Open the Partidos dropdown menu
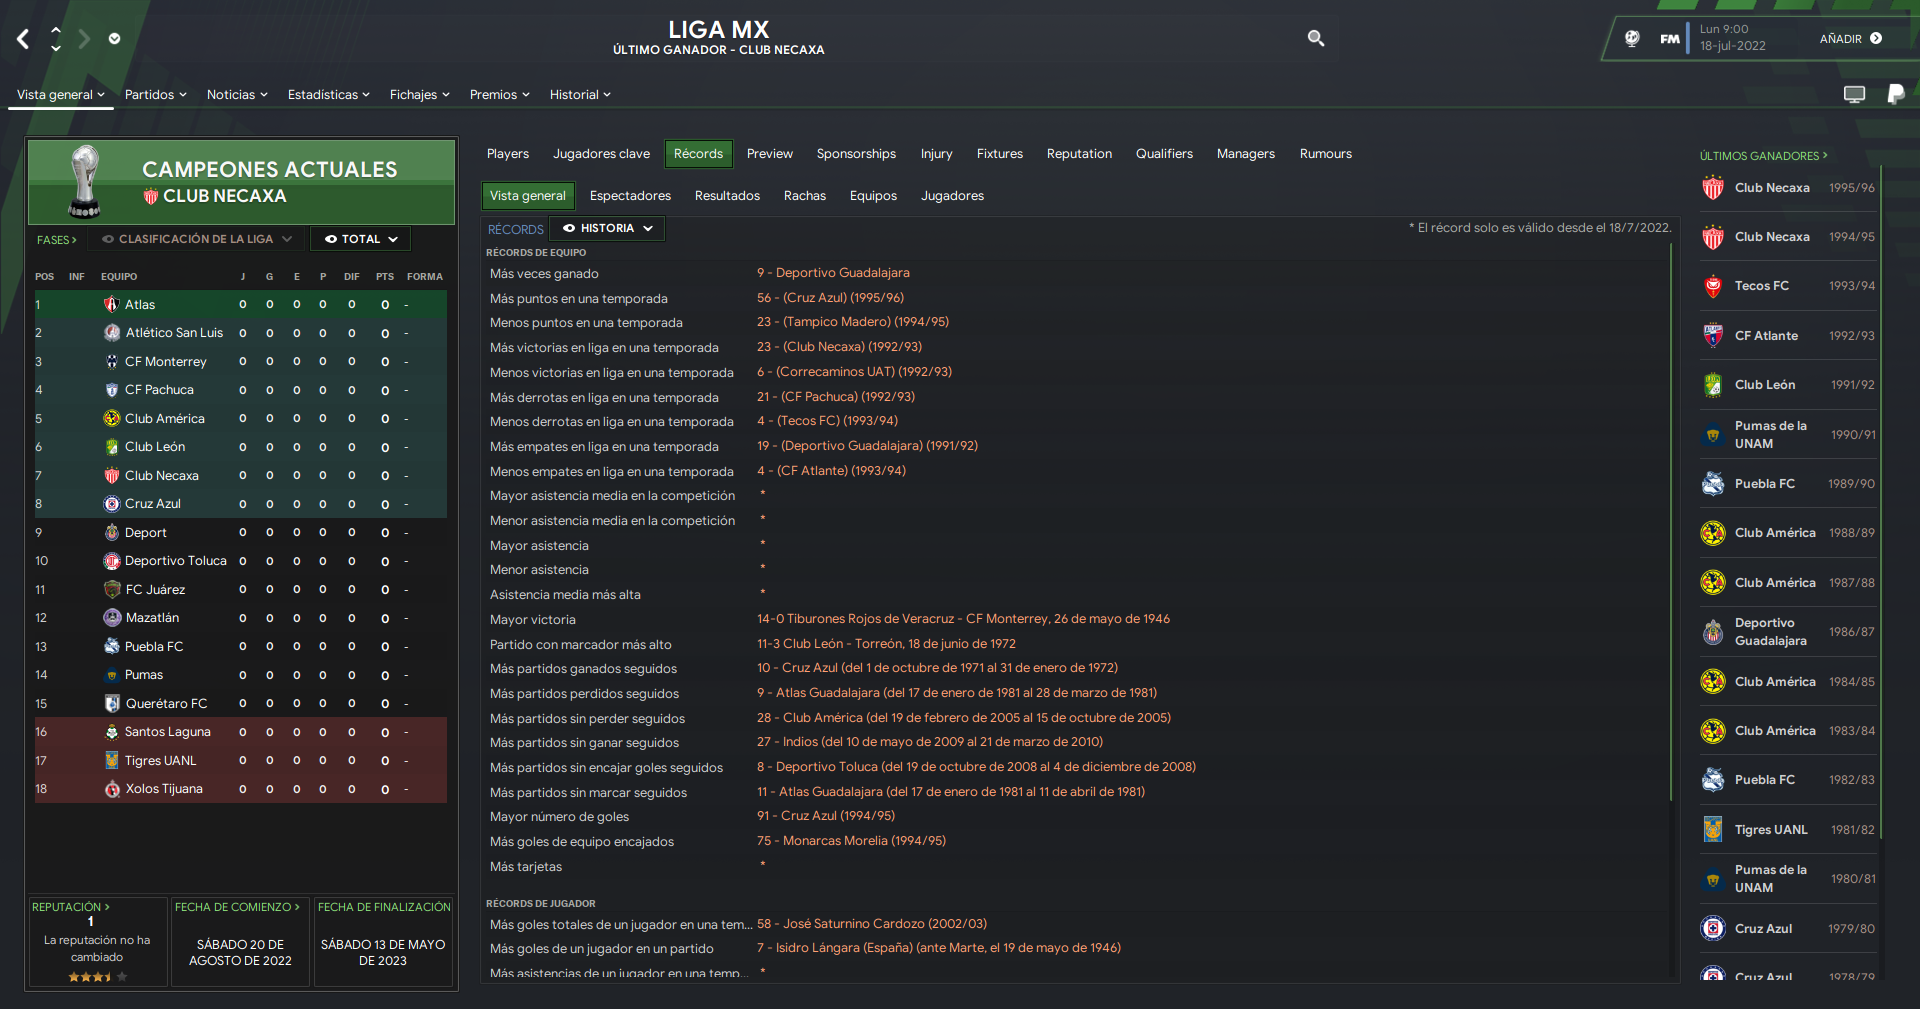1920x1009 pixels. pyautogui.click(x=155, y=95)
